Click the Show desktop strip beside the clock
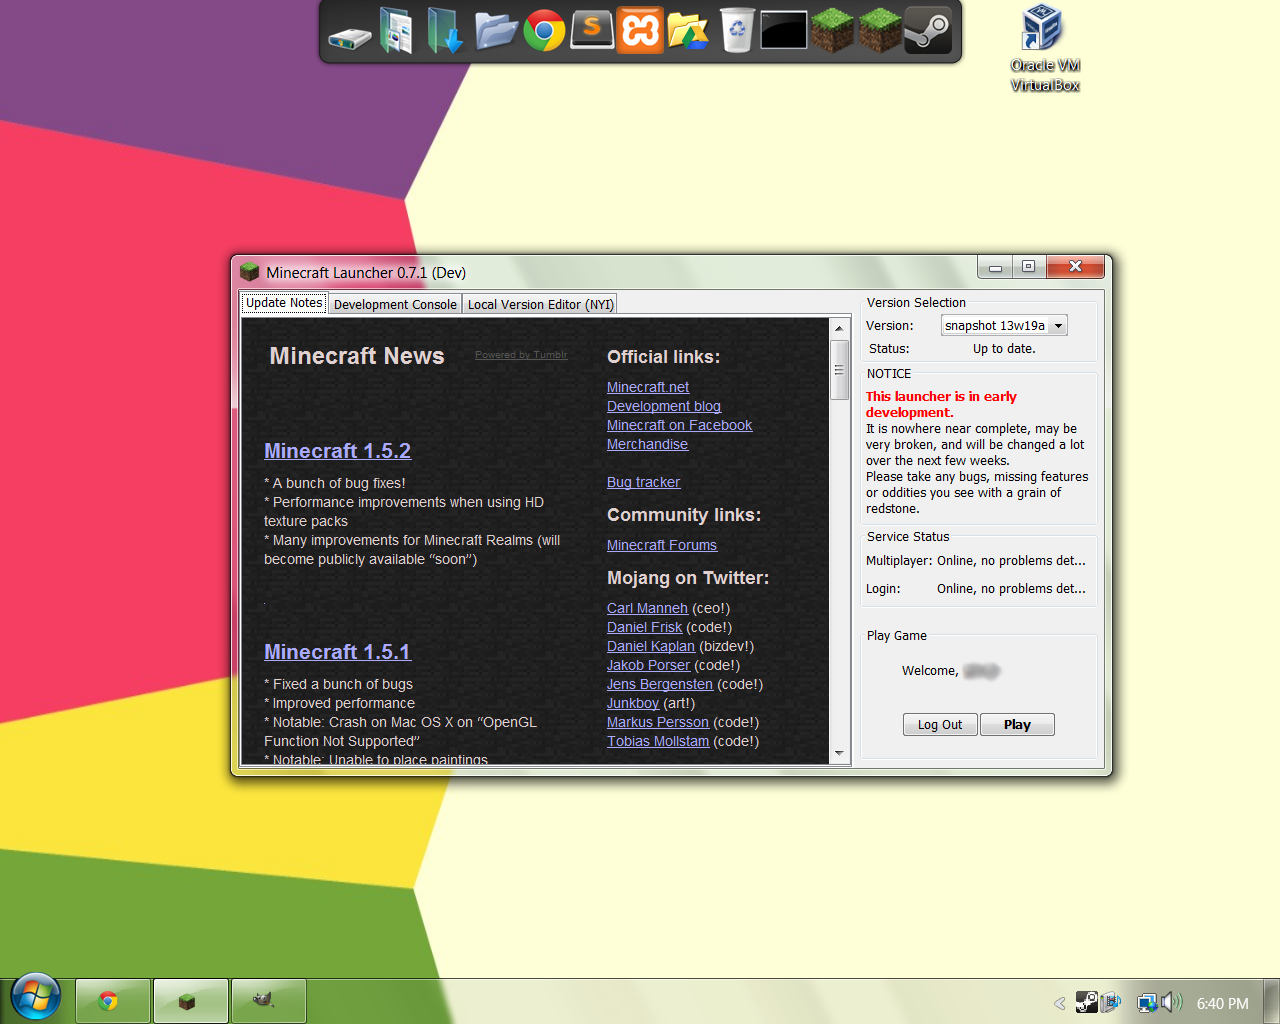 1271,1001
